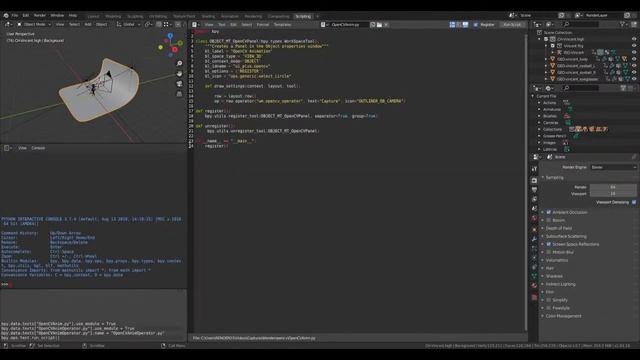The height and width of the screenshot is (360, 640).
Task: Open the viewport Object menu
Action: click(102, 24)
